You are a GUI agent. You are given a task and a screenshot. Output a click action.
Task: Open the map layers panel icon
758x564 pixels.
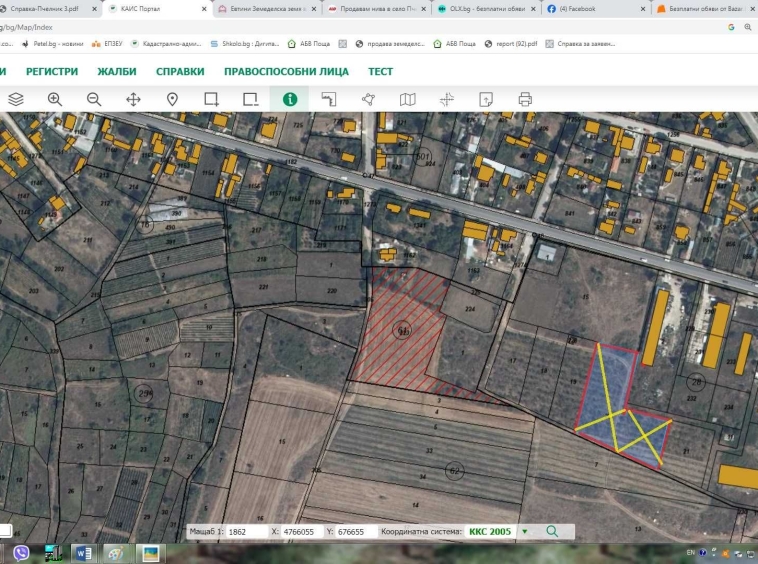(x=16, y=99)
